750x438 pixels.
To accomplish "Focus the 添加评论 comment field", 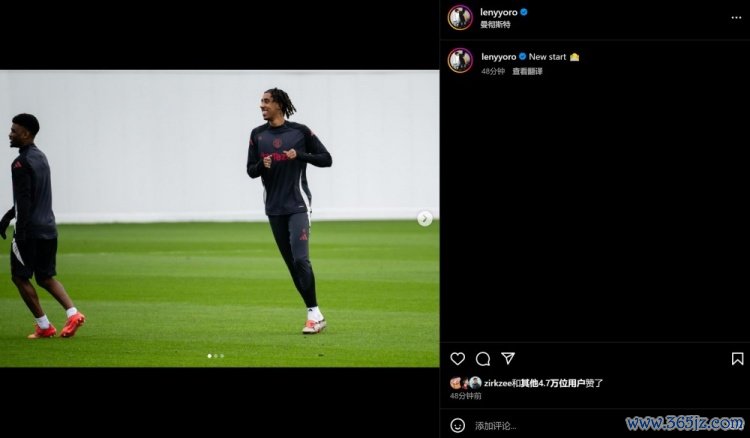I will point(545,426).
